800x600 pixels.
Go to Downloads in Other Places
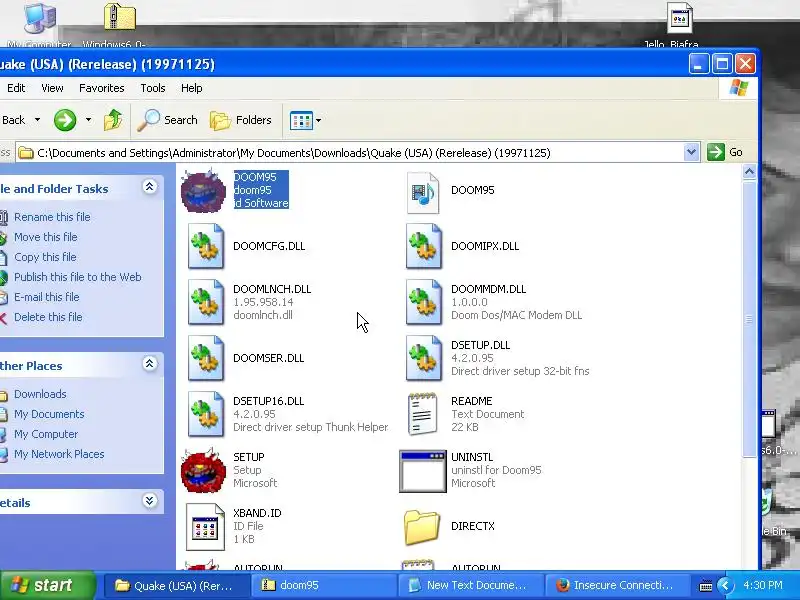tap(40, 394)
